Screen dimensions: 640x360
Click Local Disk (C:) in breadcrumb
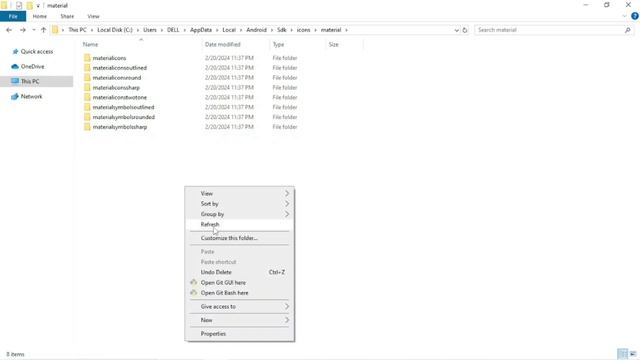coord(115,30)
